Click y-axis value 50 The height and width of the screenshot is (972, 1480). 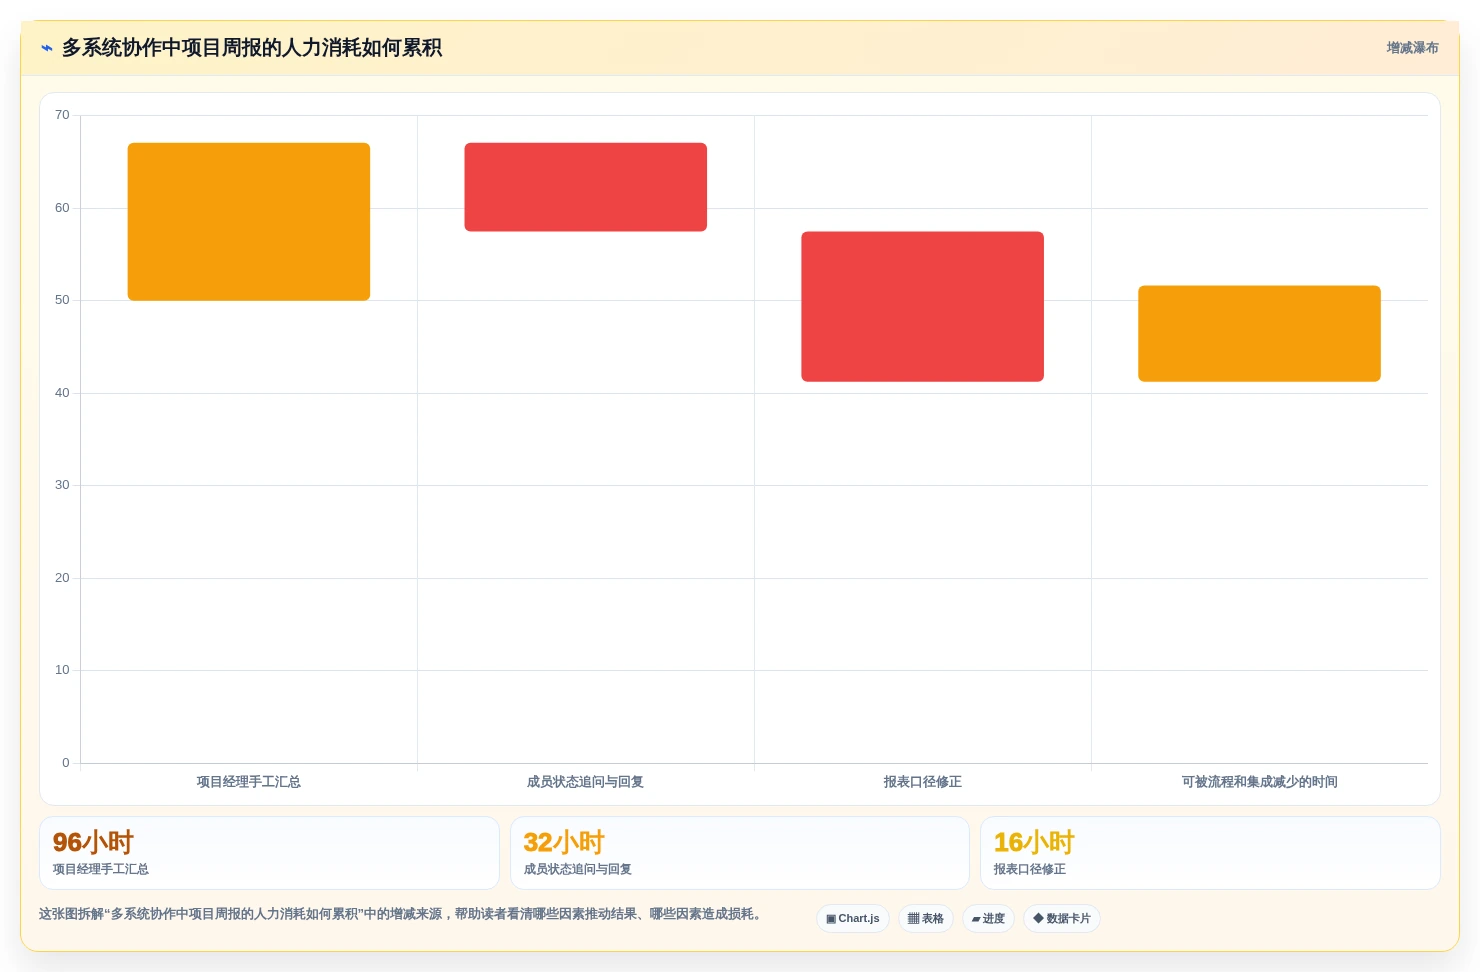pyautogui.click(x=62, y=300)
